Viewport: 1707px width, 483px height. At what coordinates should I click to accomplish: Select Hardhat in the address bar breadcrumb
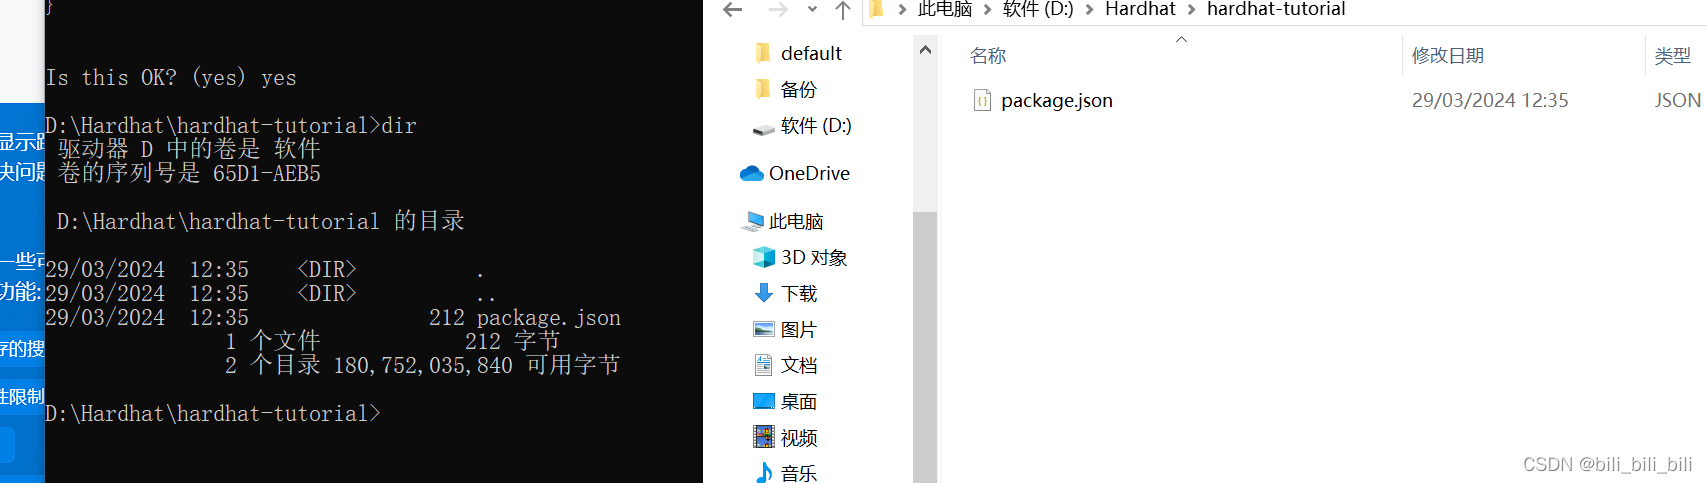click(x=1140, y=9)
